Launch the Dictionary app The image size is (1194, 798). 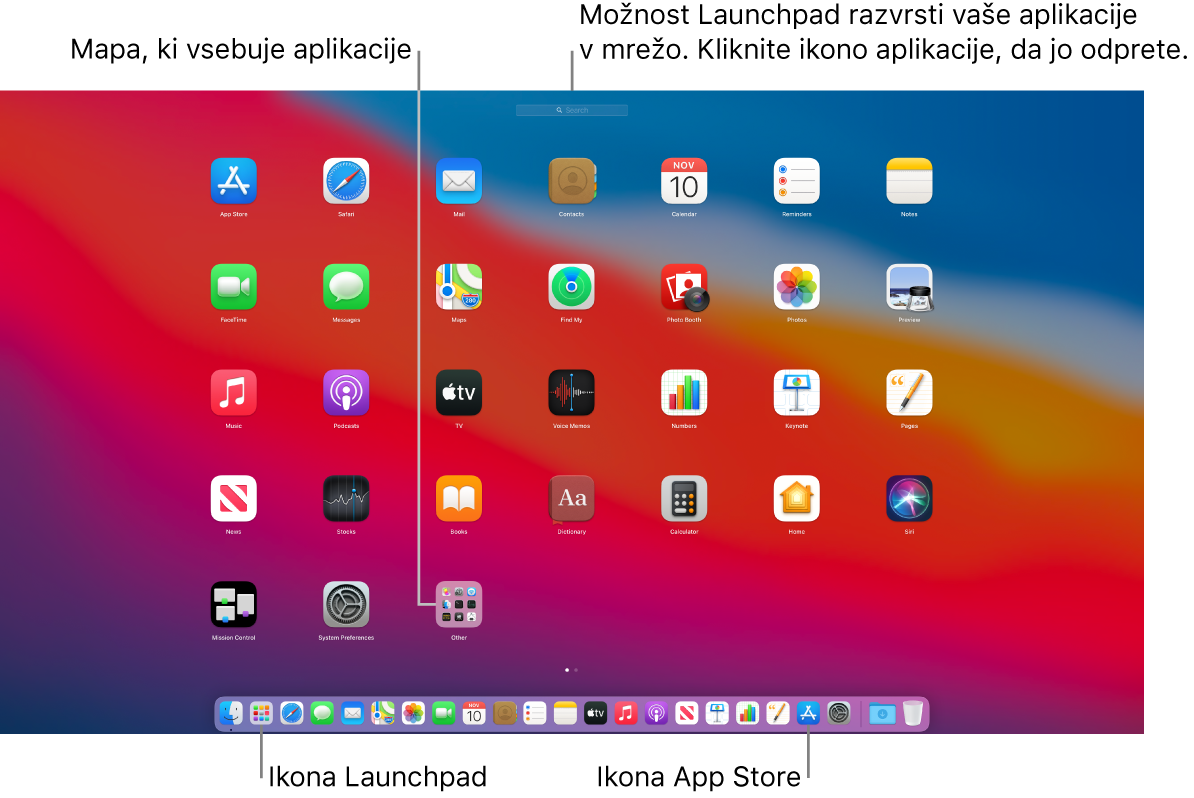coord(571,499)
